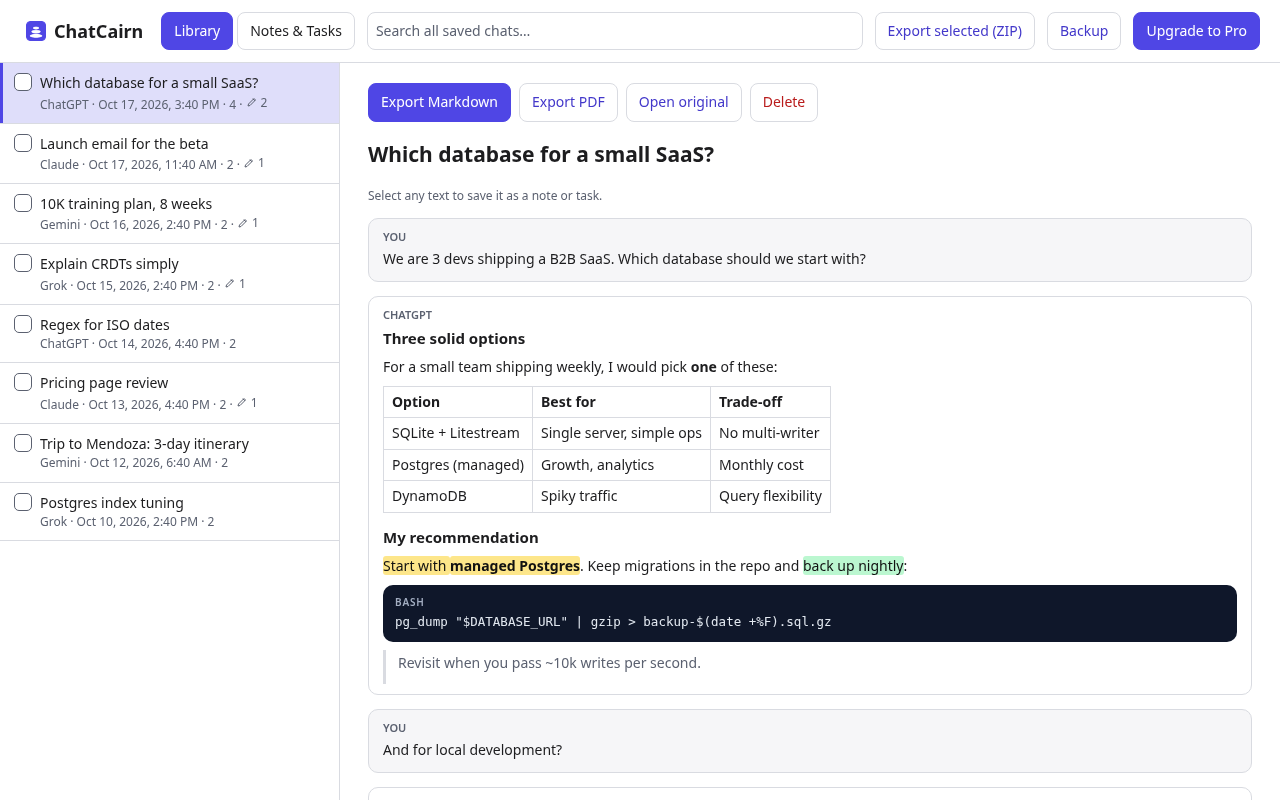The height and width of the screenshot is (800, 1280).
Task: Click the pencil notes icon on "Launch email for the beta" row
Action: (249, 162)
